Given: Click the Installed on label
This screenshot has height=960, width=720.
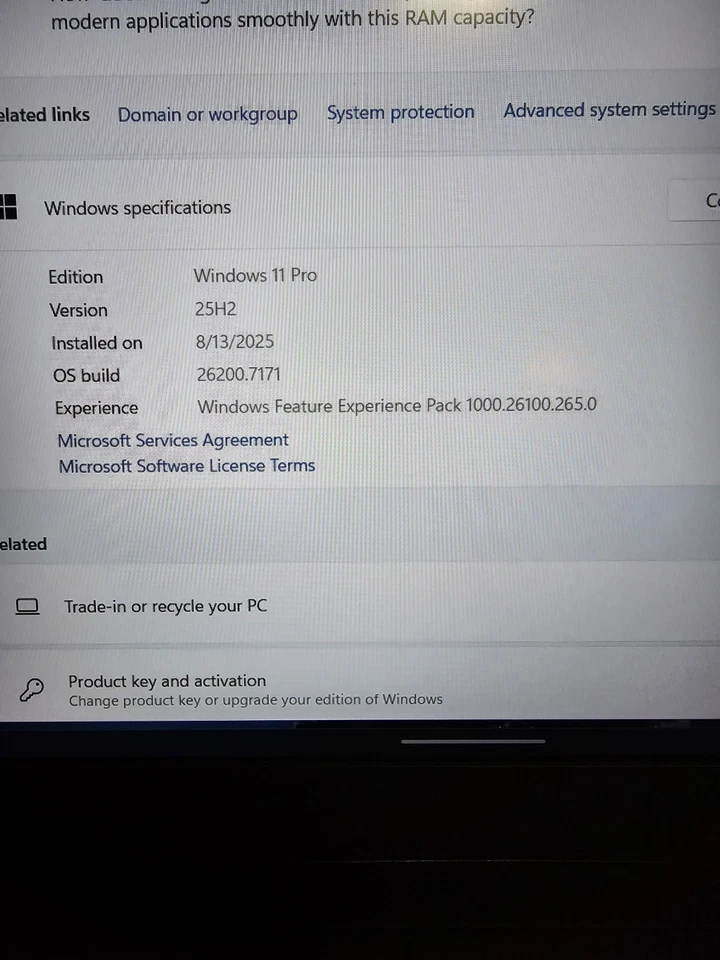Looking at the screenshot, I should pyautogui.click(x=97, y=343).
